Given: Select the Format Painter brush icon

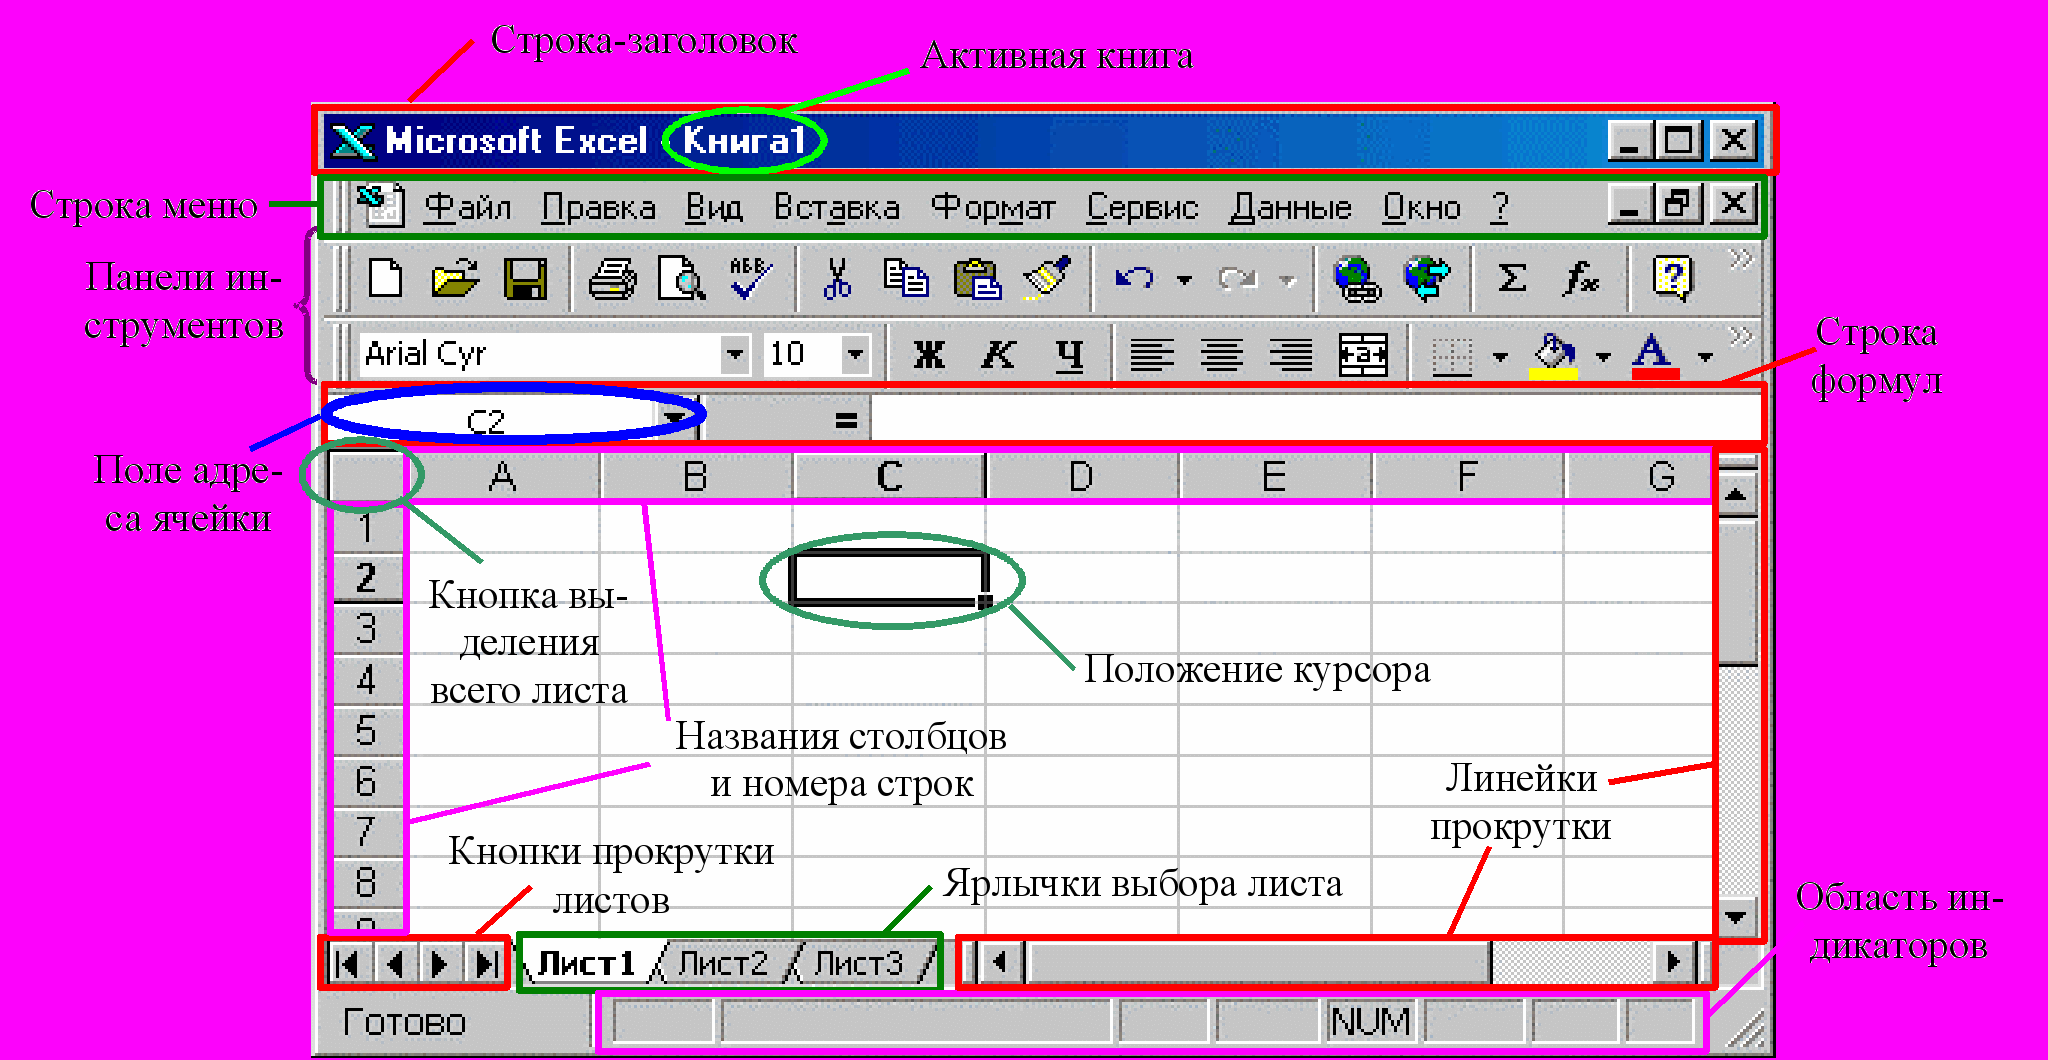Looking at the screenshot, I should (1047, 279).
